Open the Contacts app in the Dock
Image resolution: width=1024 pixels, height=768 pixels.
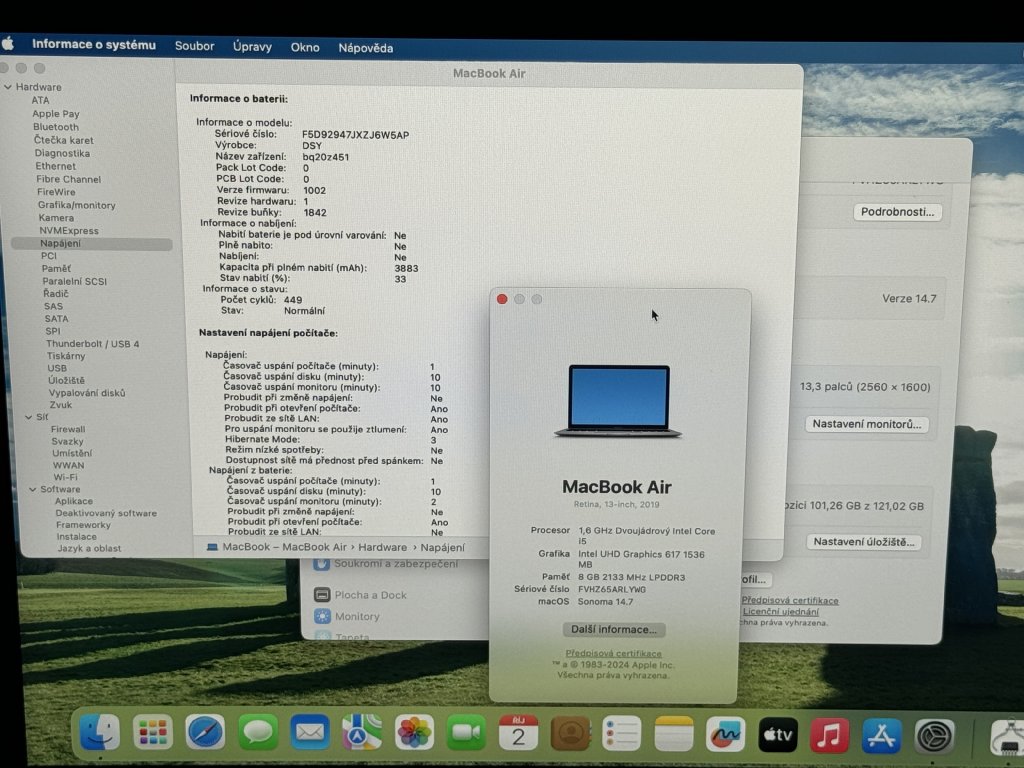(570, 733)
